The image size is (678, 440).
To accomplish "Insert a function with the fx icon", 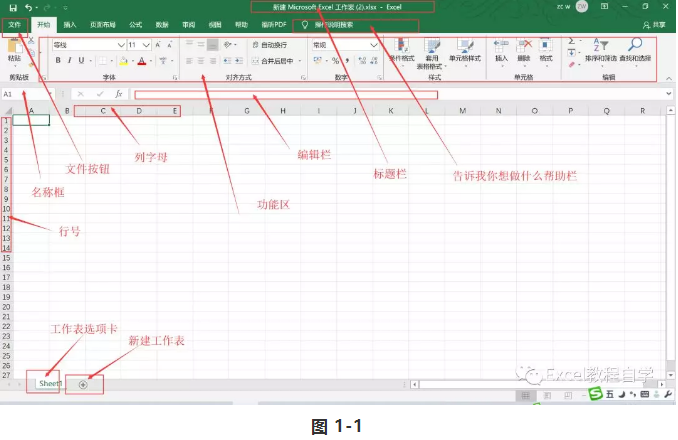I will click(118, 94).
